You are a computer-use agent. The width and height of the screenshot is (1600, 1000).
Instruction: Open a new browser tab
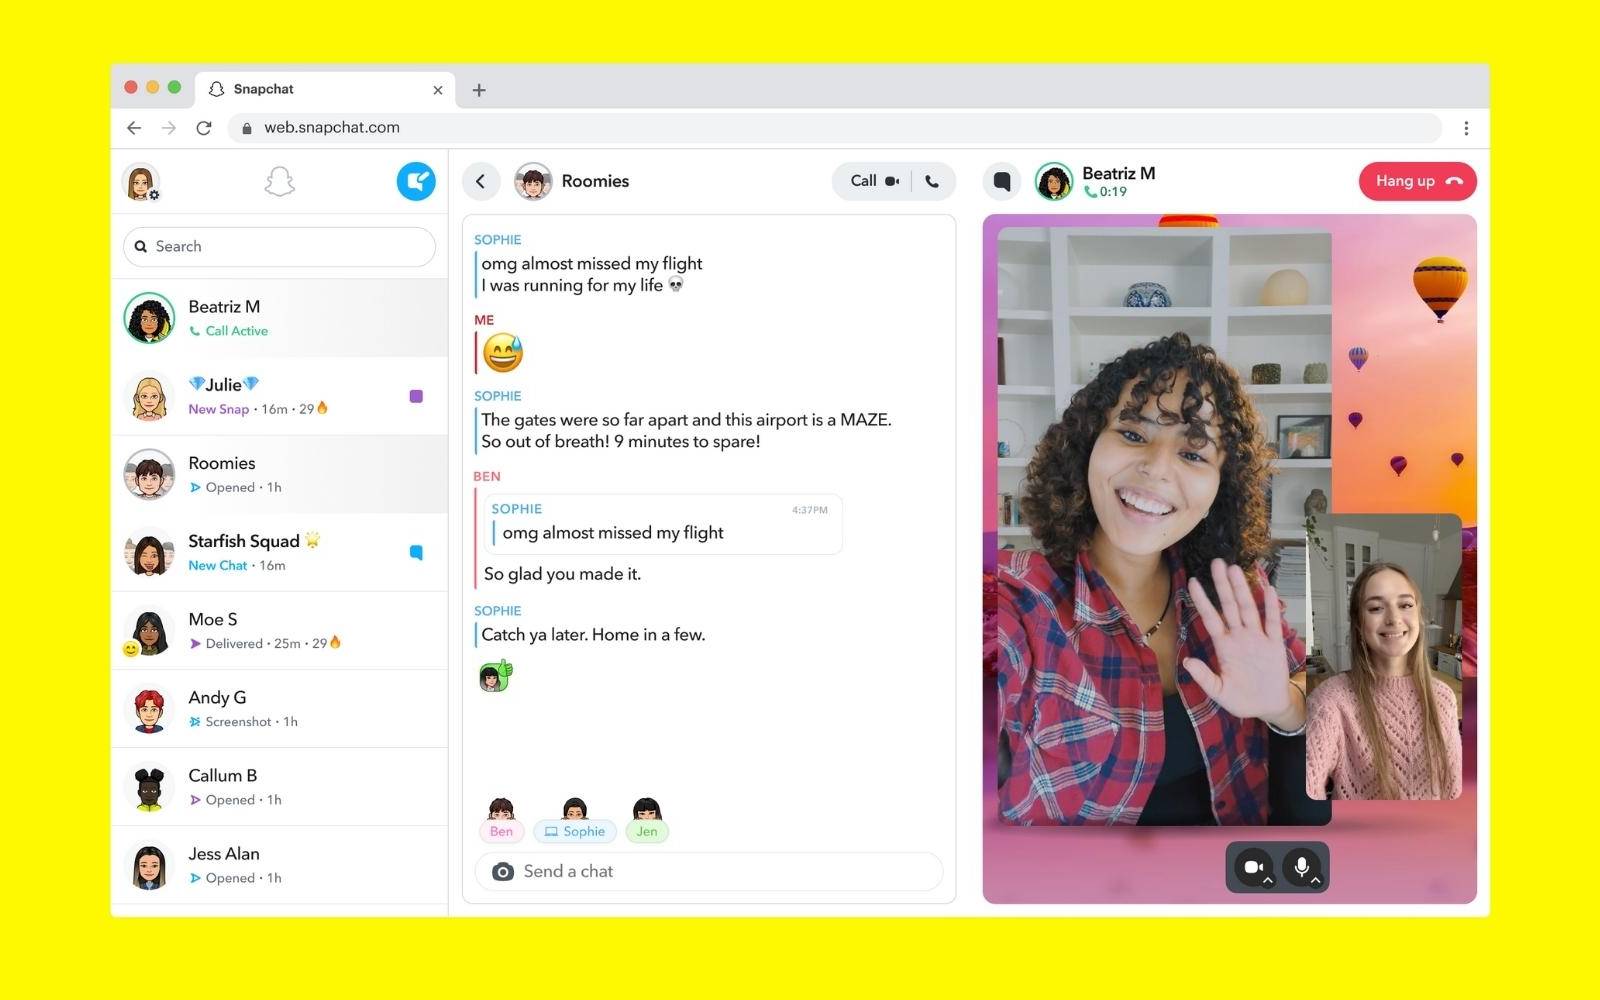tap(479, 90)
